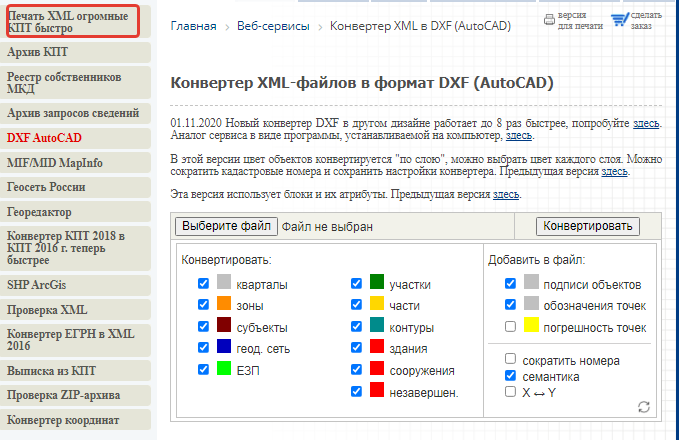Open the yellow части color swatch
Image resolution: width=679 pixels, height=440 pixels.
coord(377,303)
